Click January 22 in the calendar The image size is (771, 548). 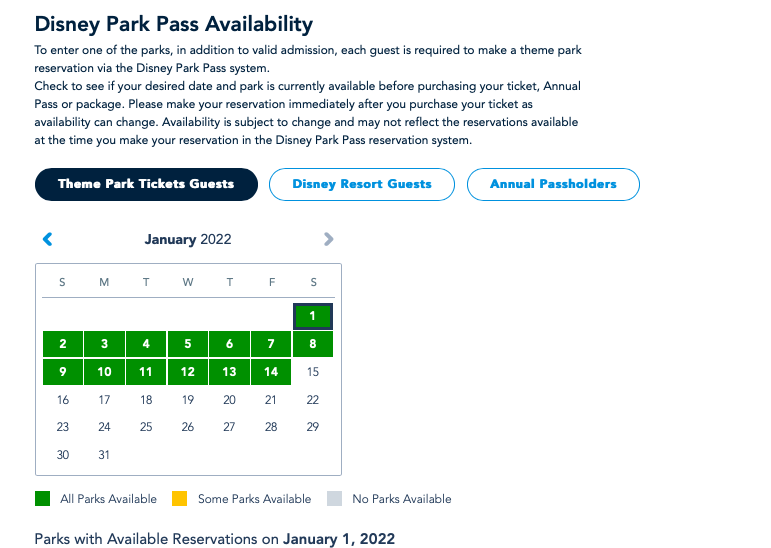[313, 400]
